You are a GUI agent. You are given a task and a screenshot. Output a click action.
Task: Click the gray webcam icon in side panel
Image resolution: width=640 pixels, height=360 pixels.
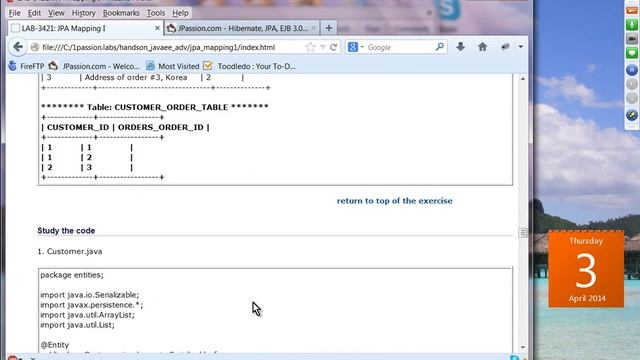[x=632, y=39]
